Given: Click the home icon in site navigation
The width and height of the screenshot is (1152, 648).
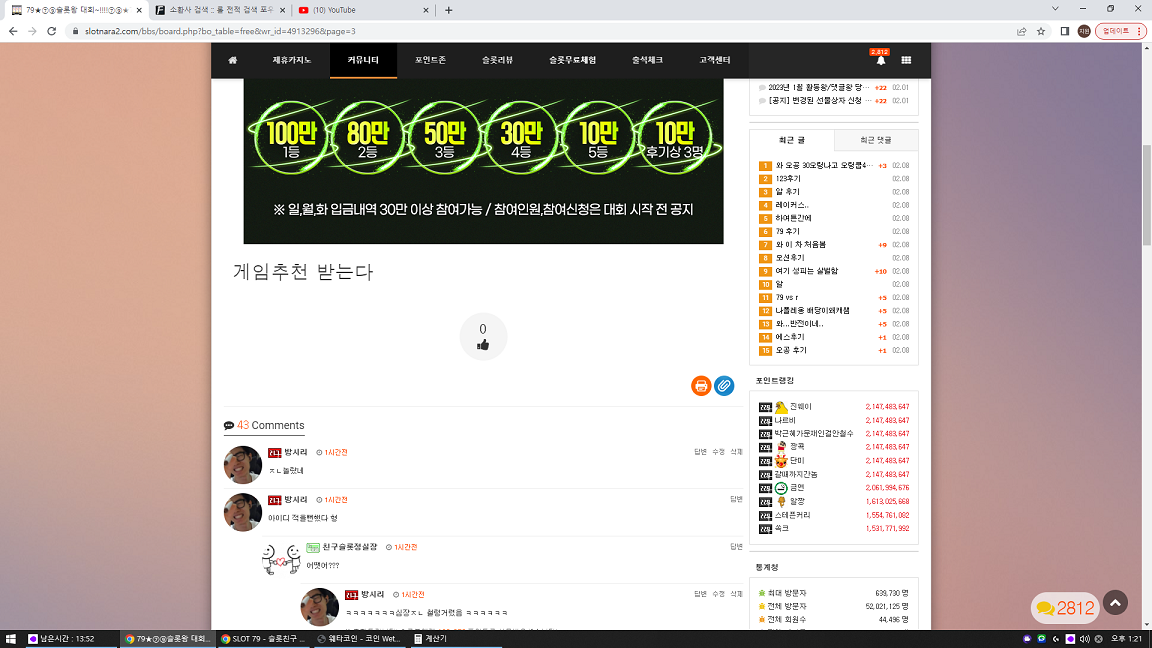Looking at the screenshot, I should (233, 60).
